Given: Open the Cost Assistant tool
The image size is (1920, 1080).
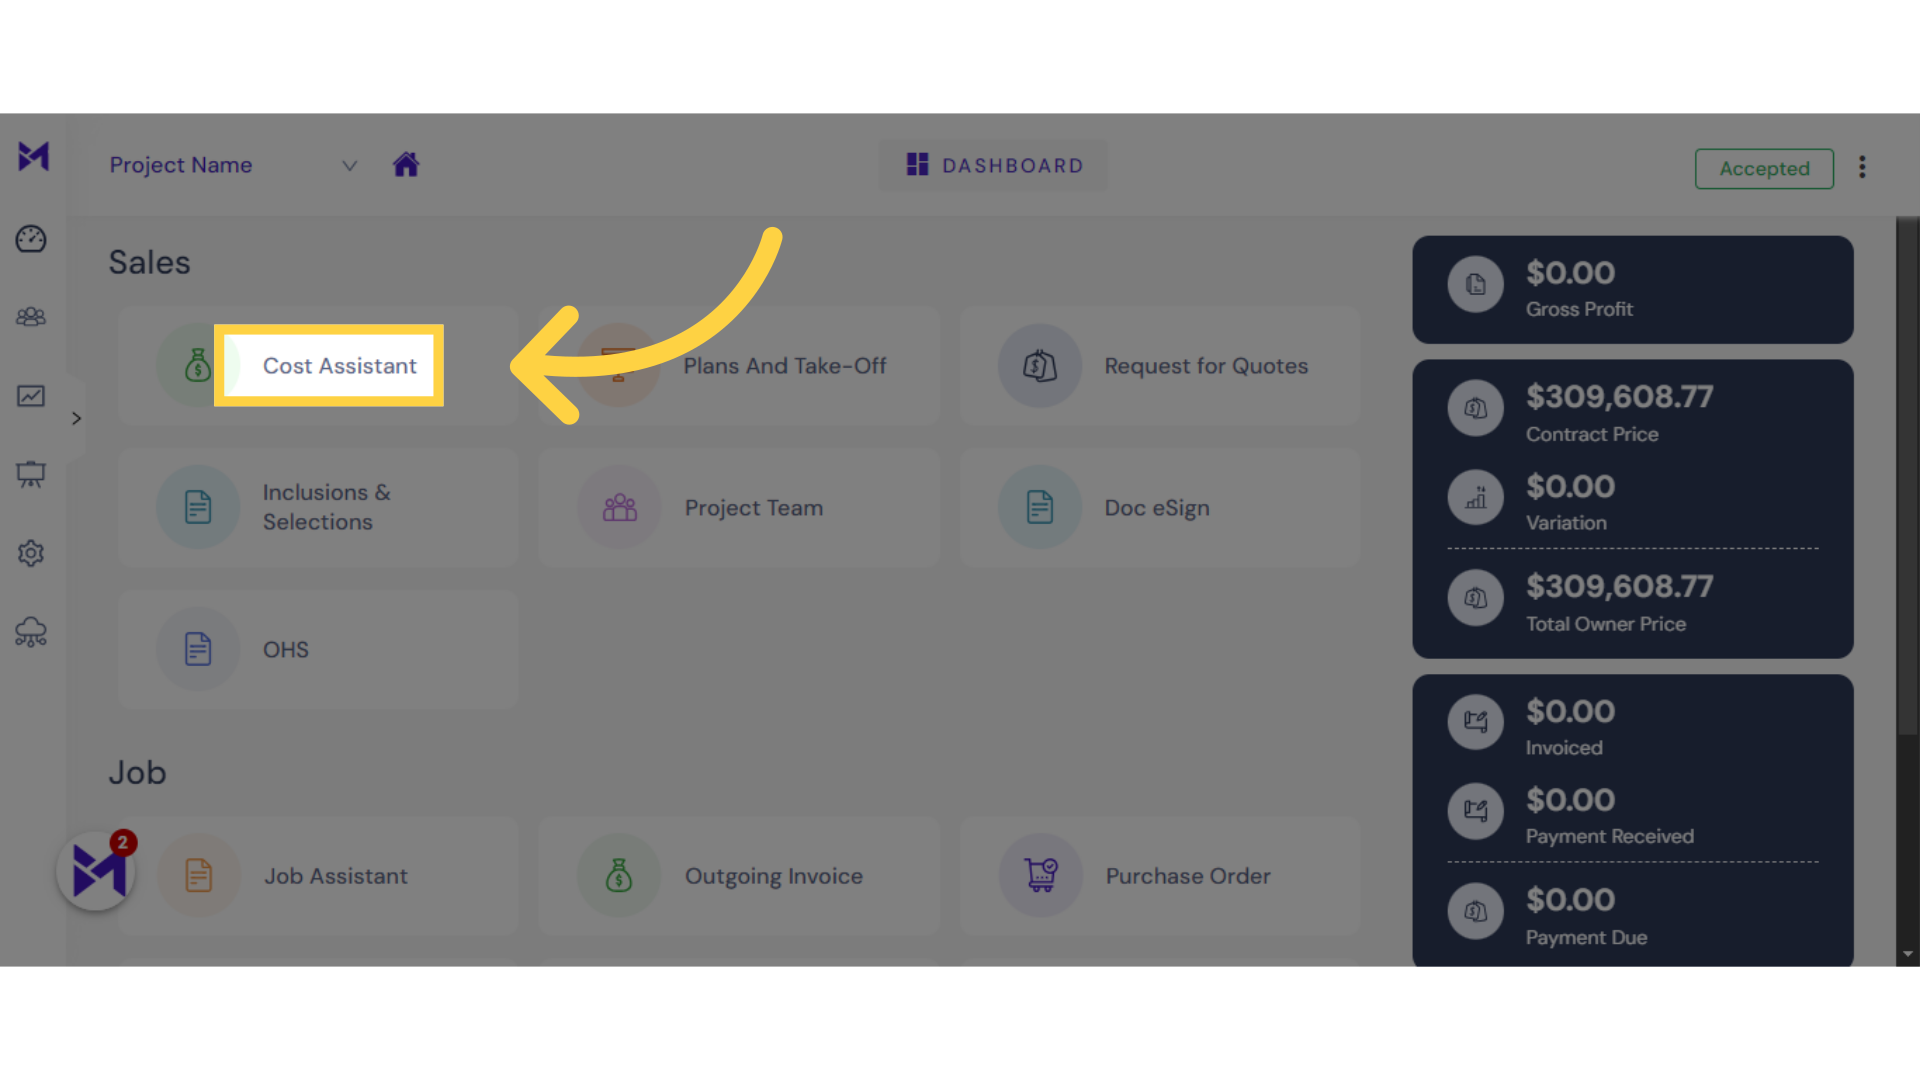Looking at the screenshot, I should (339, 365).
